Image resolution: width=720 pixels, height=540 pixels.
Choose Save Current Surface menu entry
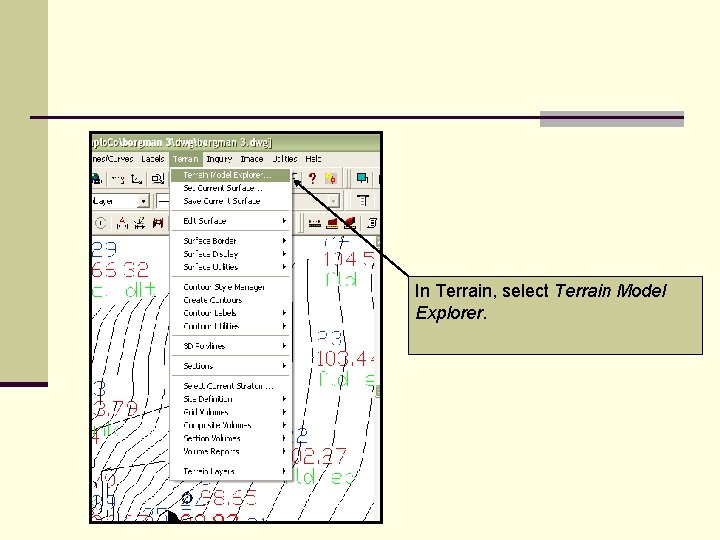point(231,201)
